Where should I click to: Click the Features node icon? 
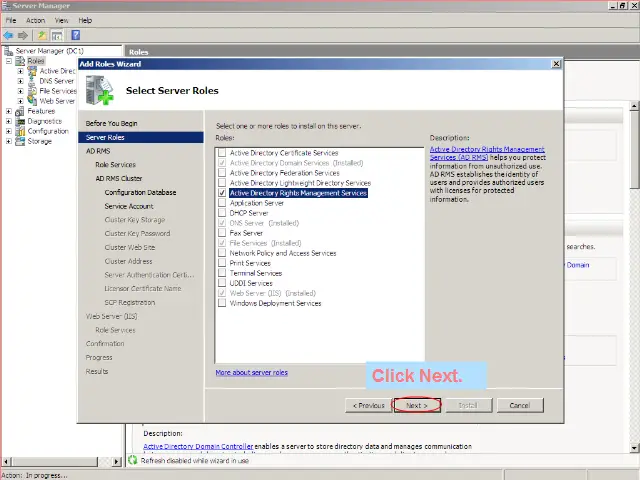[x=20, y=111]
